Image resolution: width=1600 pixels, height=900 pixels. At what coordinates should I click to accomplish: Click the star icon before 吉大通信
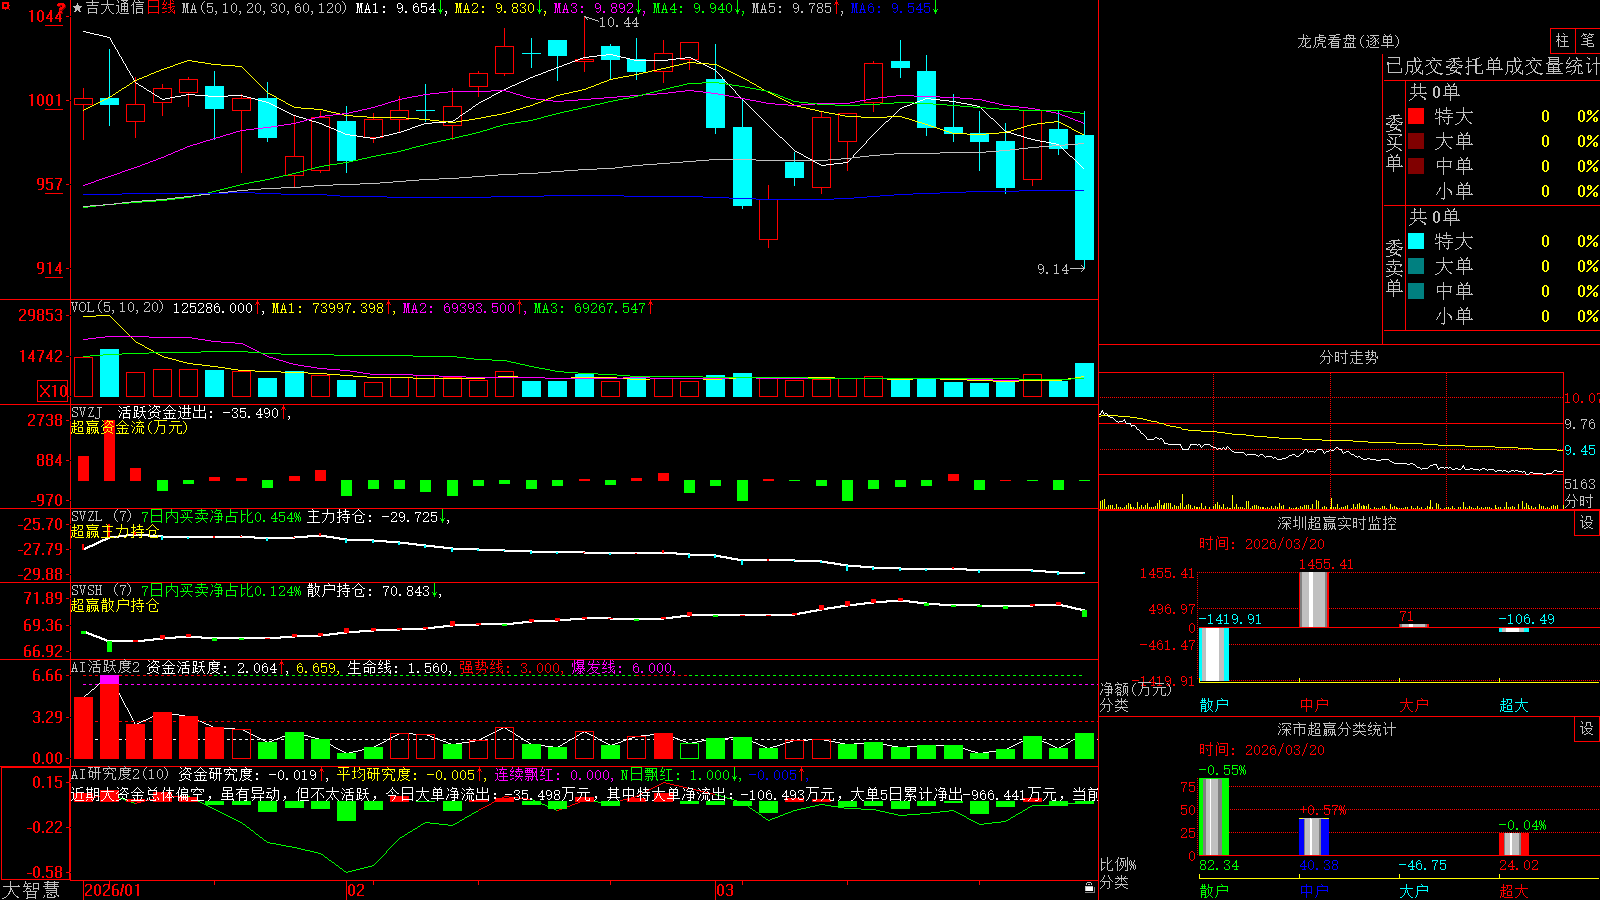click(77, 8)
